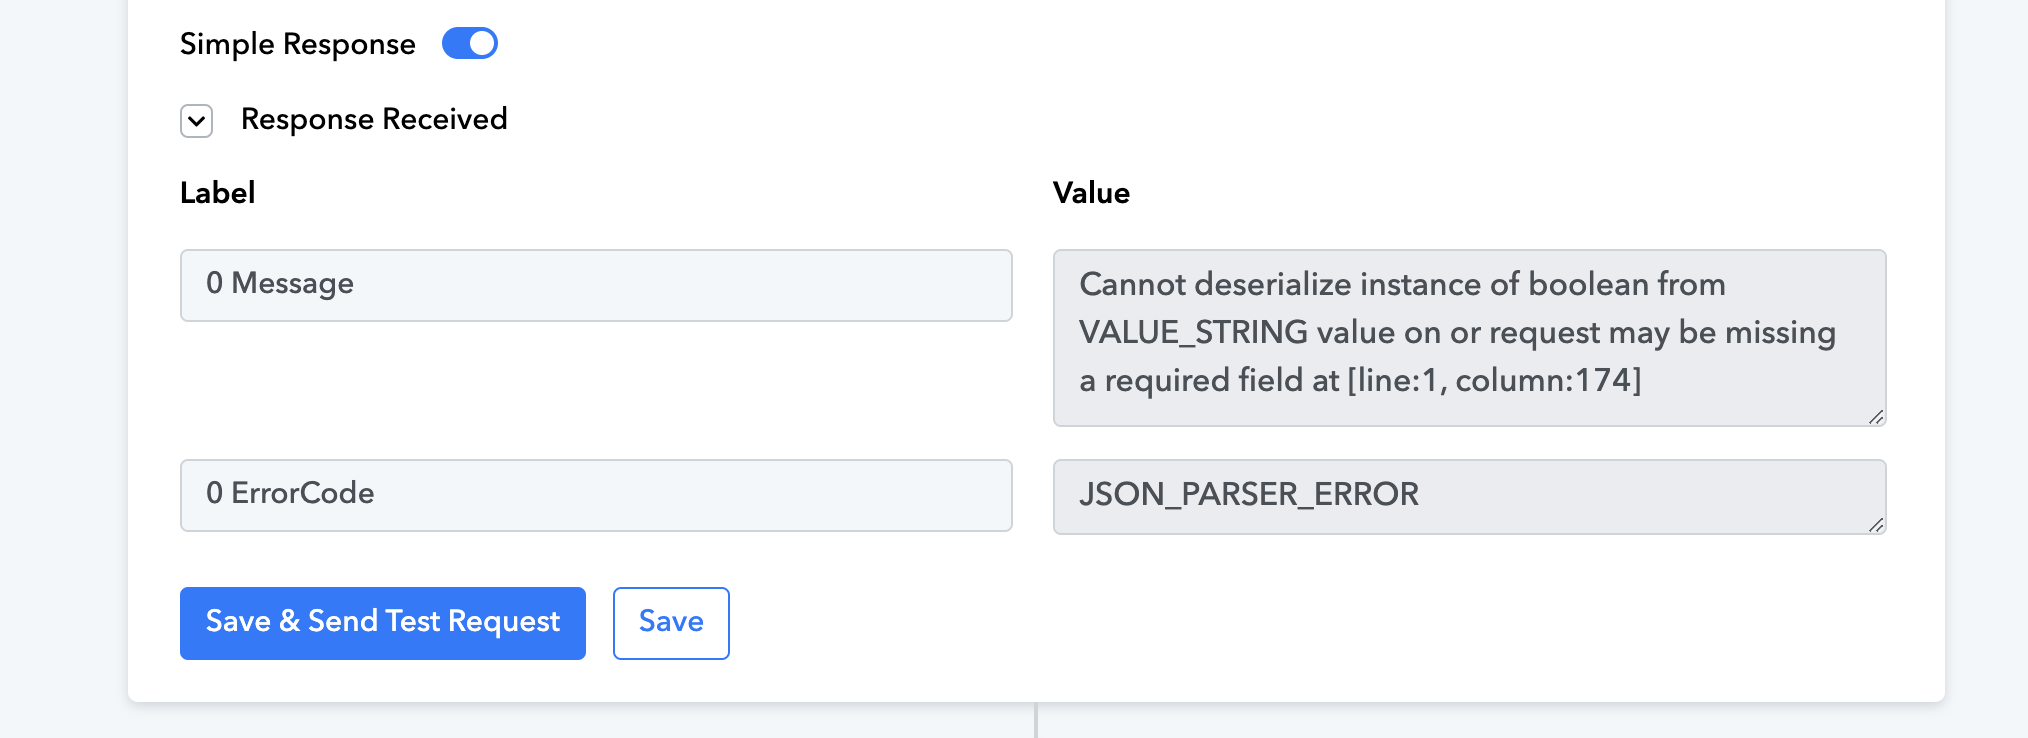Image resolution: width=2028 pixels, height=738 pixels.
Task: Click Save & Send Test Request button
Action: (383, 623)
